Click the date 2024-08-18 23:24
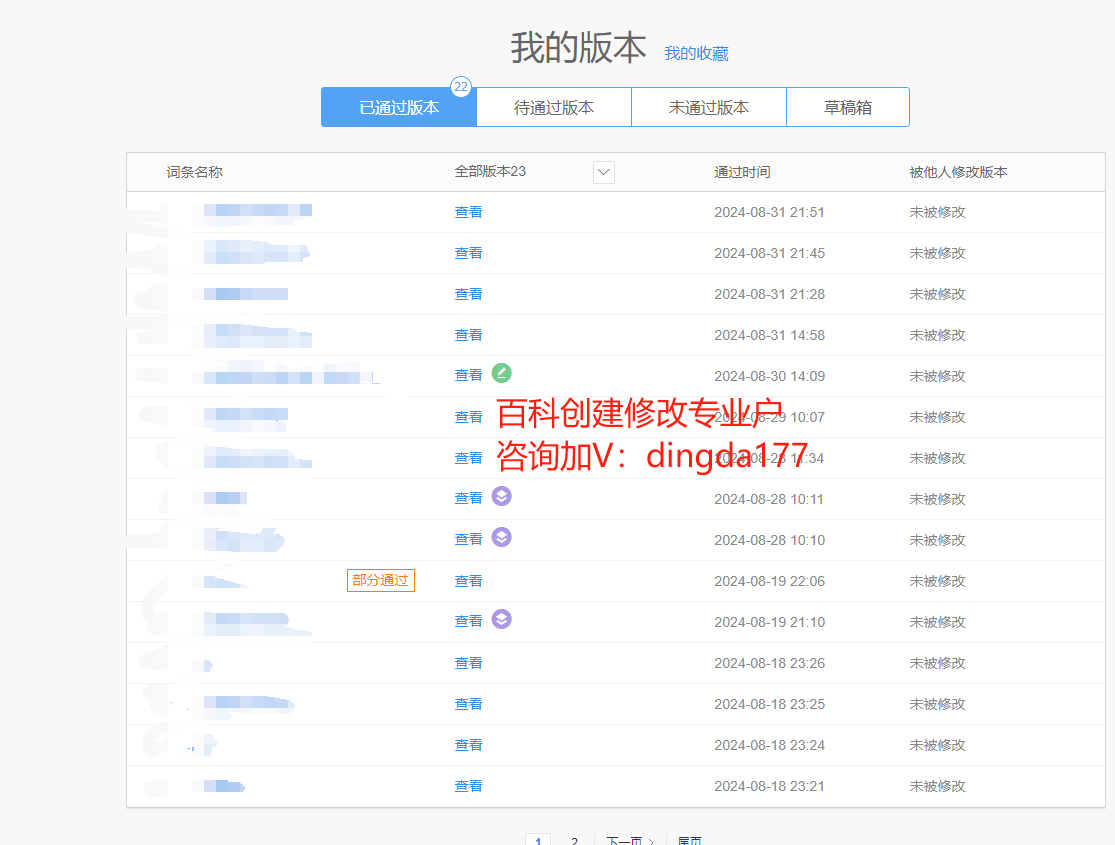 coord(769,745)
